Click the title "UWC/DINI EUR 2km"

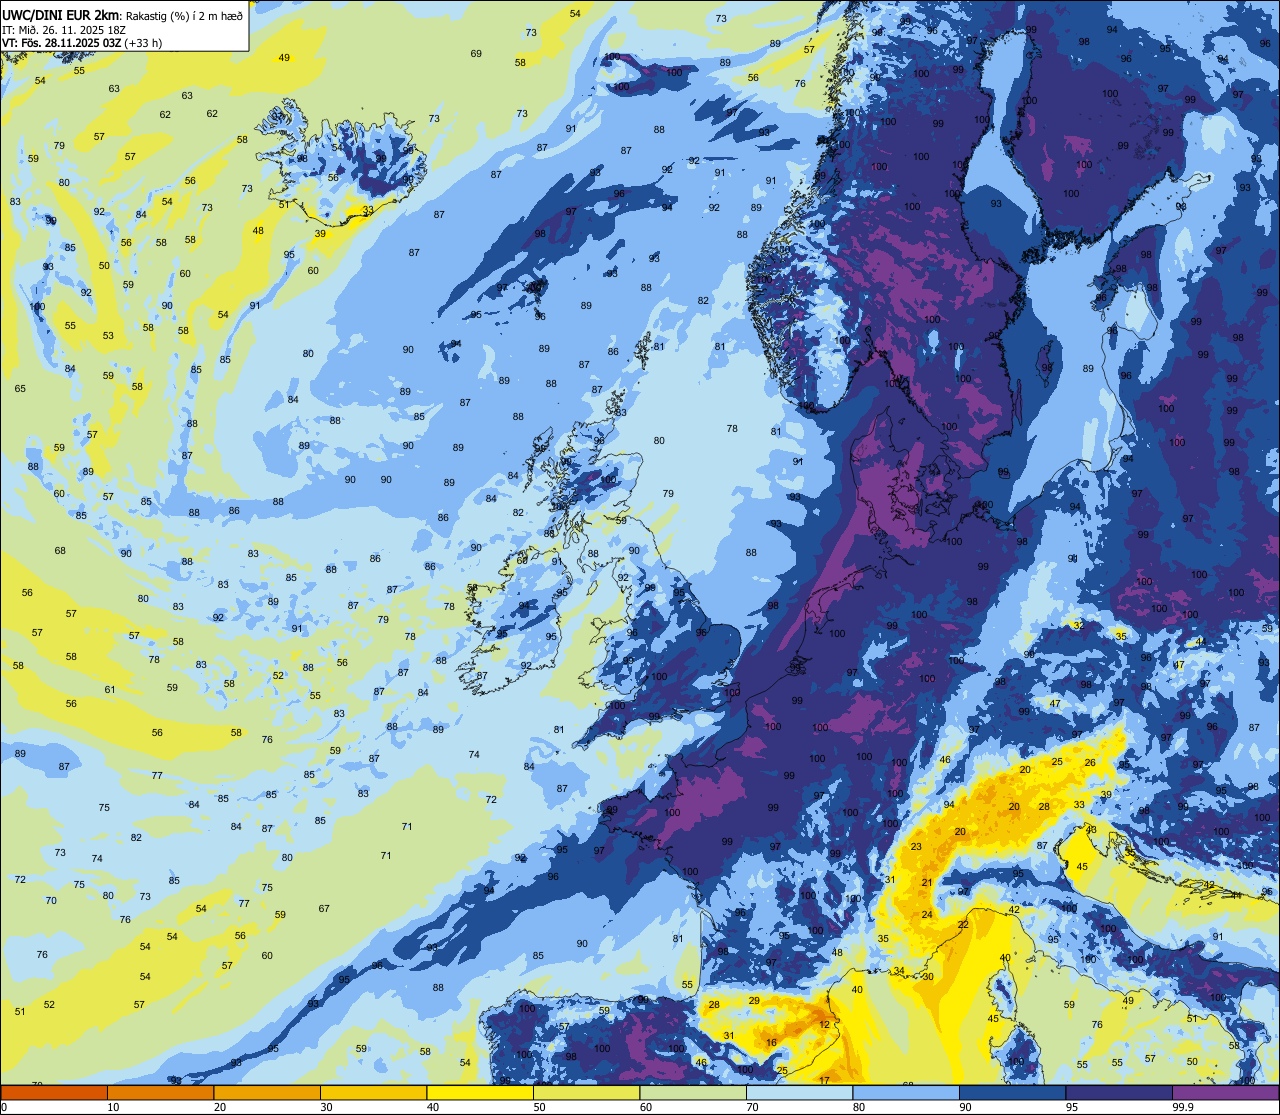click(x=60, y=14)
